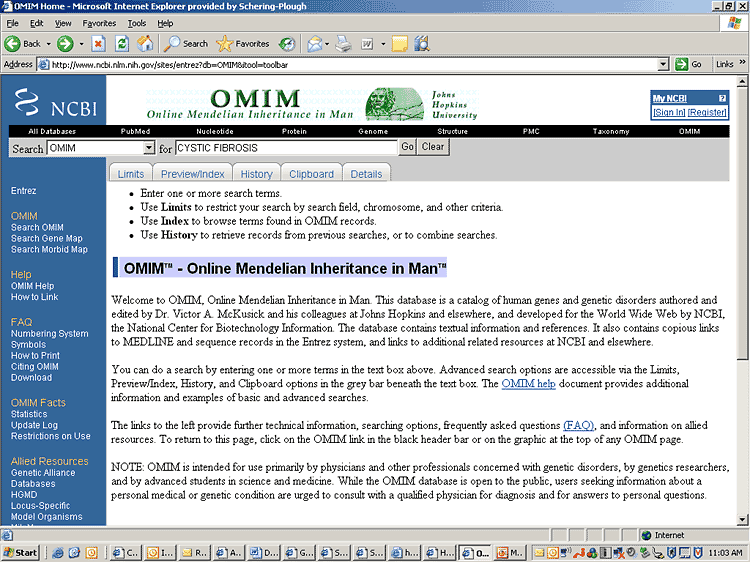
Task: Switch to the History tab
Action: [x=256, y=174]
